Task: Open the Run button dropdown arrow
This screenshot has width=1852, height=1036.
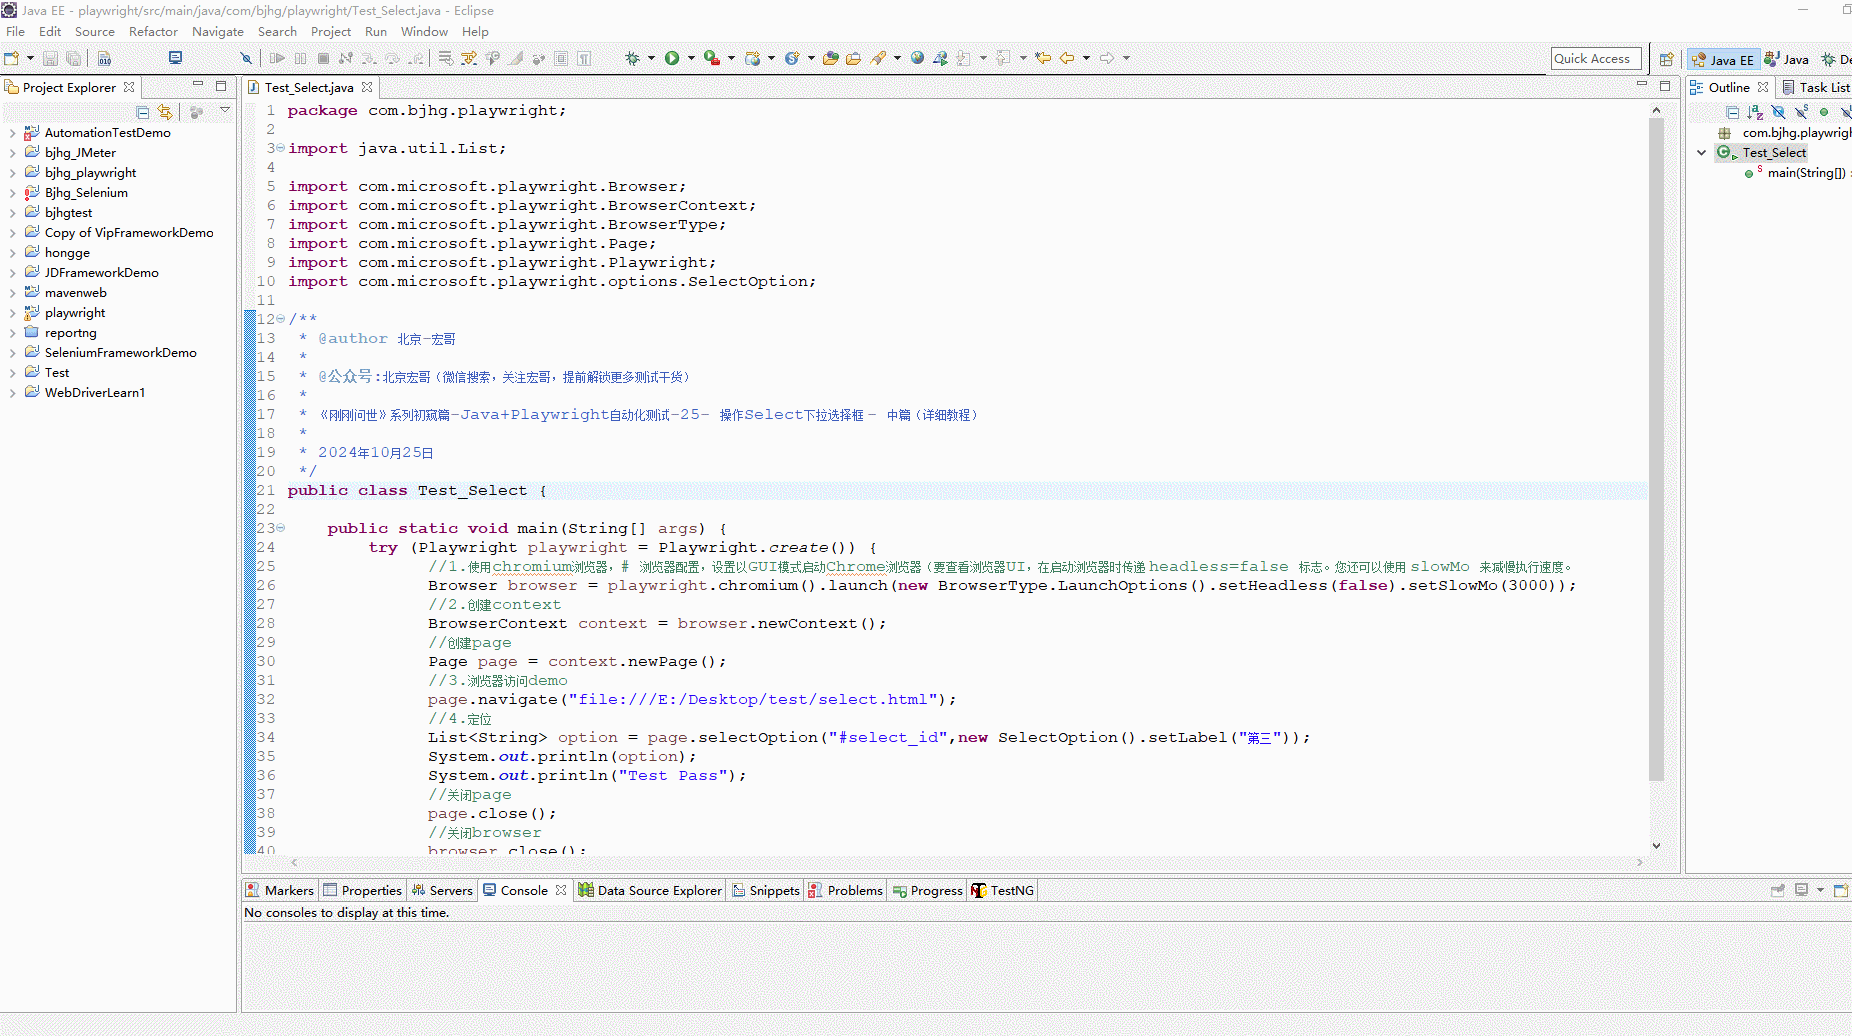Action: click(x=691, y=58)
